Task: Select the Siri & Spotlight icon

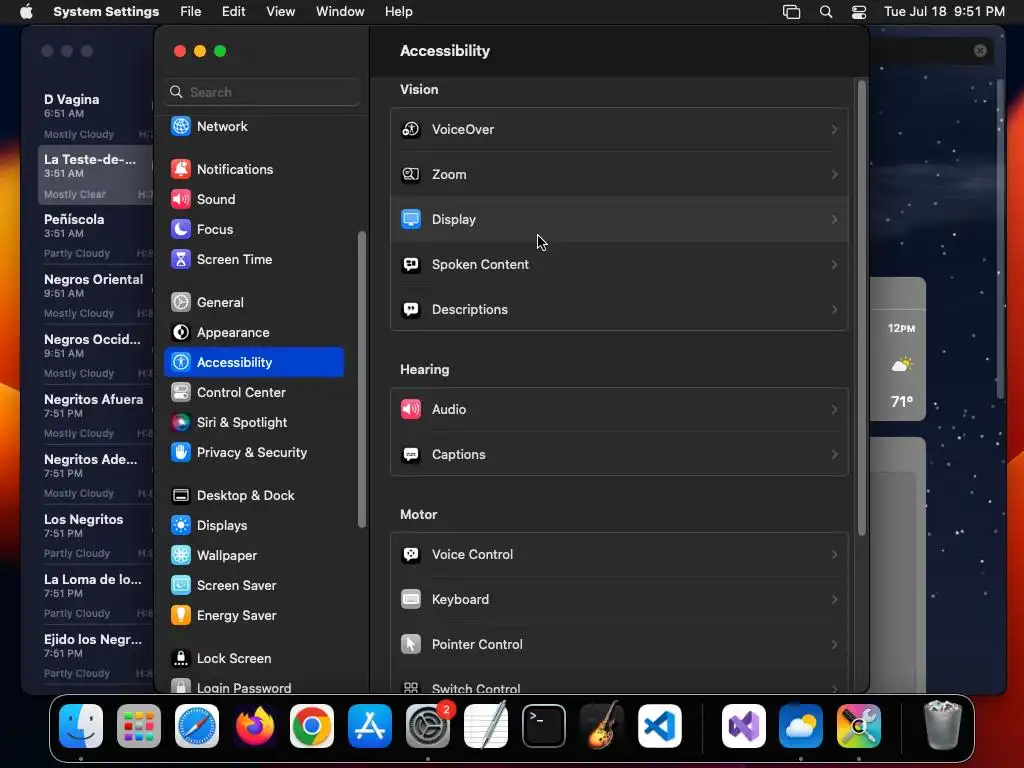Action: tap(181, 423)
